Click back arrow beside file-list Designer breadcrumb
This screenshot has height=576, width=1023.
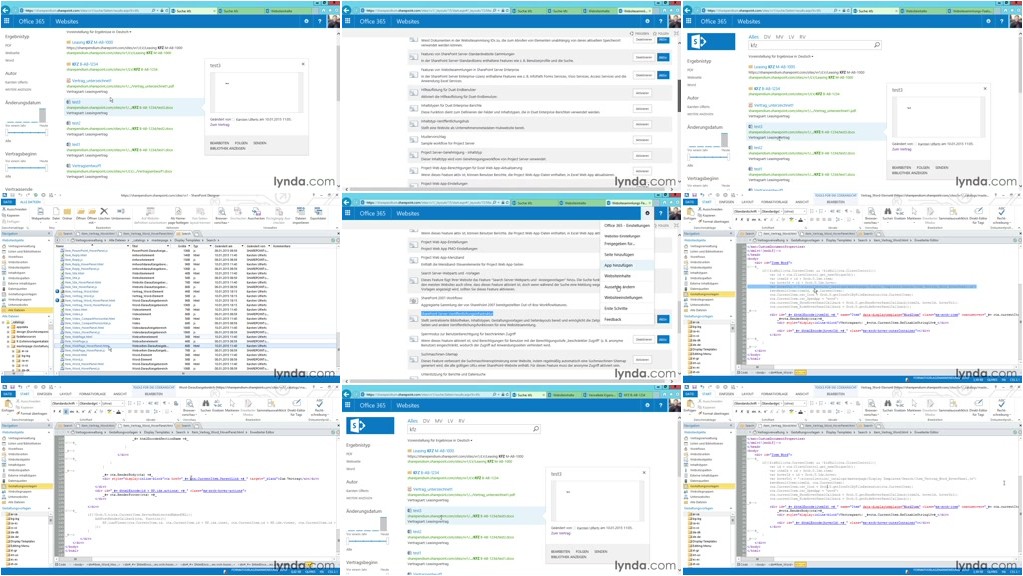click(x=57, y=240)
